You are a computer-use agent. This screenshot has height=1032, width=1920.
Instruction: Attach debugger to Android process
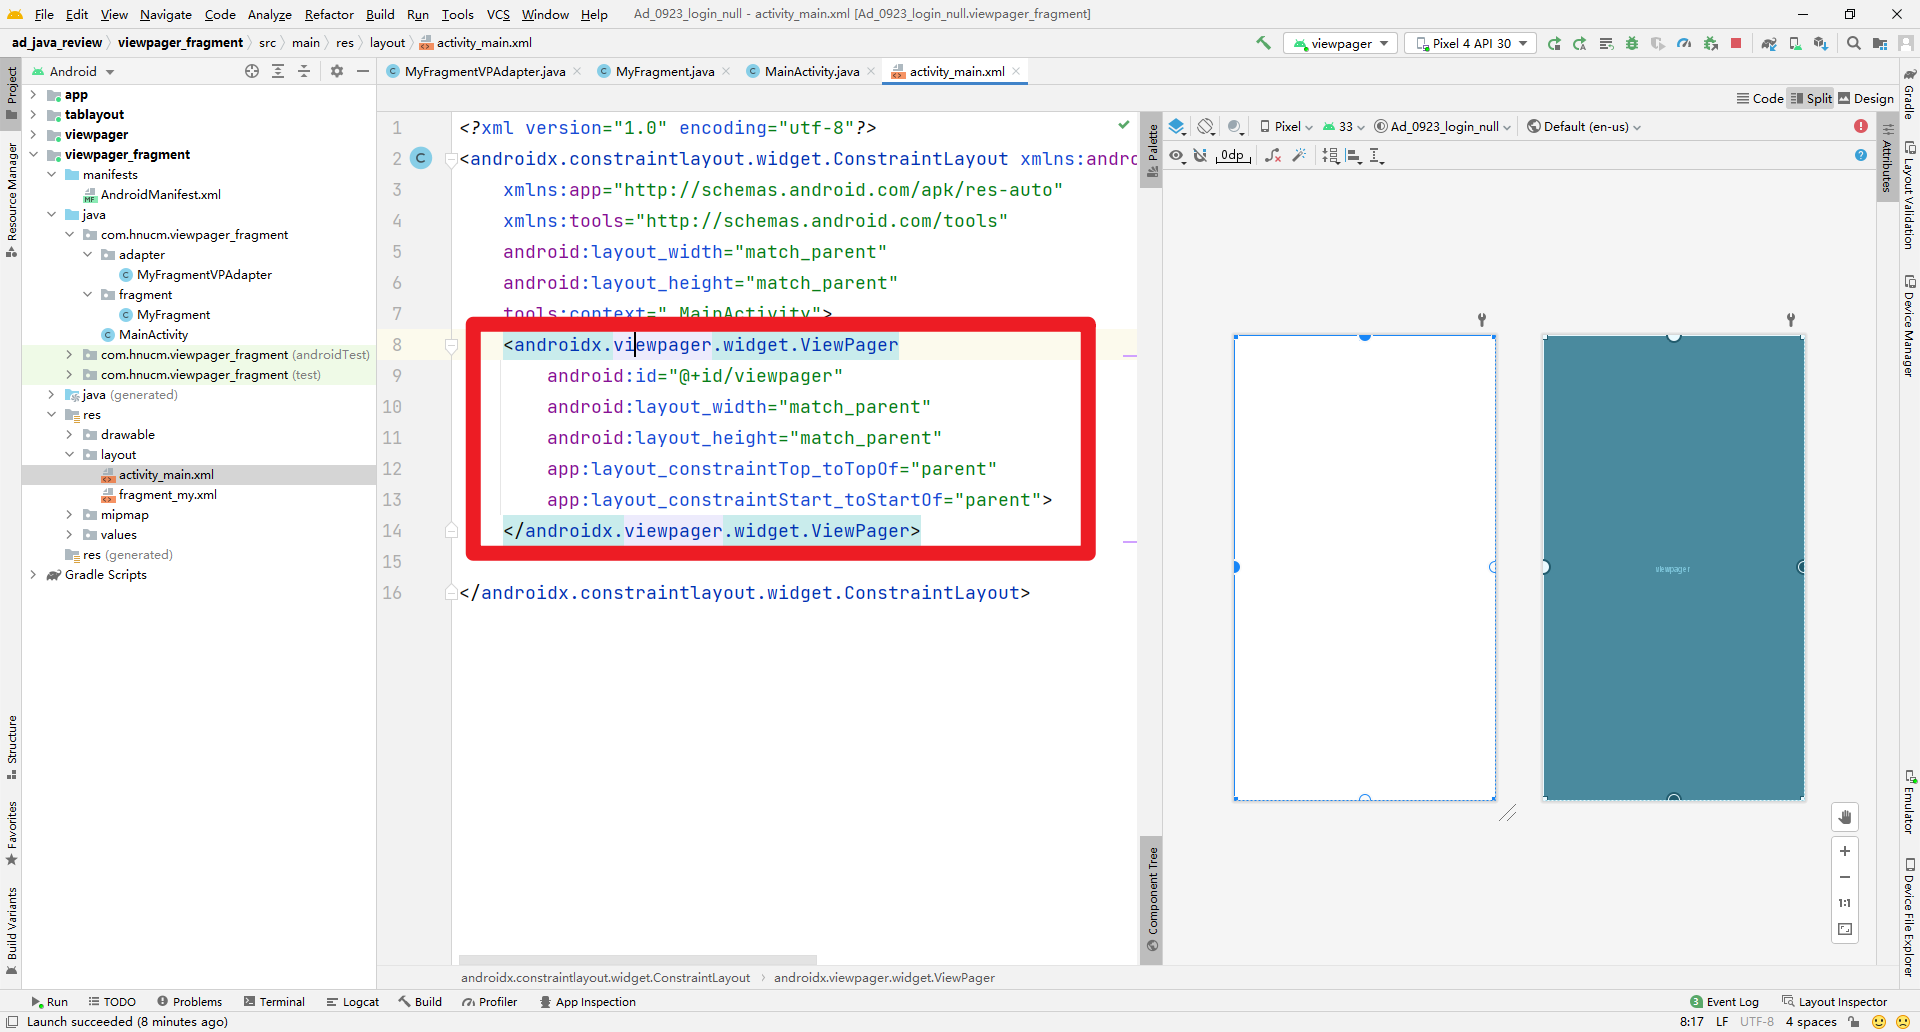coord(1711,43)
